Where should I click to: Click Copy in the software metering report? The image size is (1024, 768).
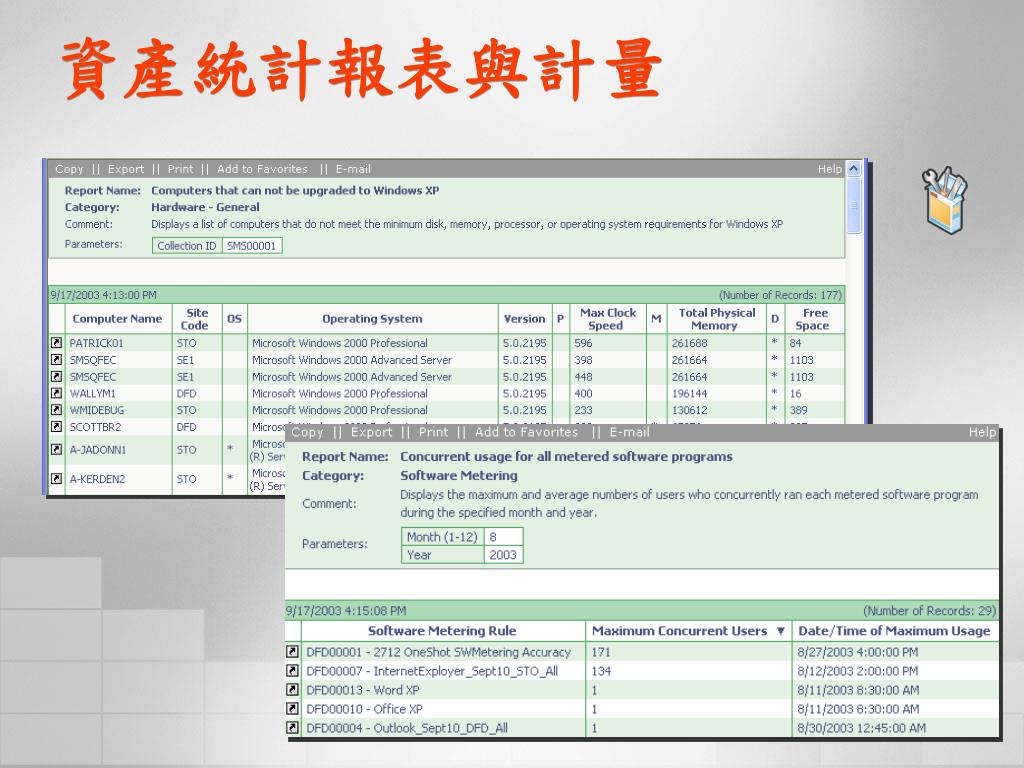(308, 432)
